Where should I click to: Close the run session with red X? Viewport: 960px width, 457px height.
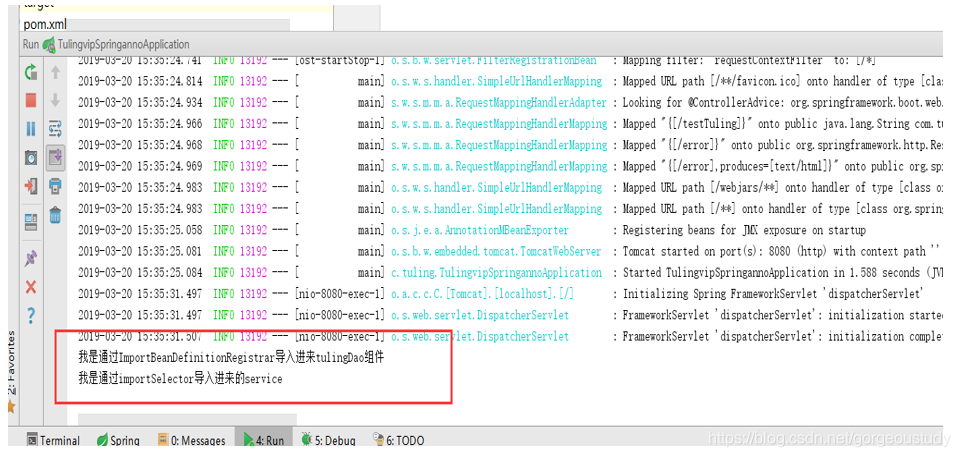click(x=31, y=287)
